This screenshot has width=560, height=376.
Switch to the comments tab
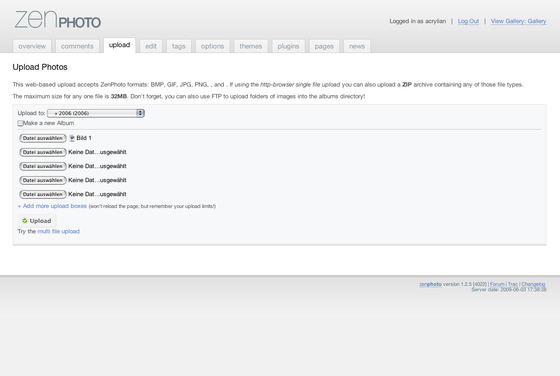point(77,46)
